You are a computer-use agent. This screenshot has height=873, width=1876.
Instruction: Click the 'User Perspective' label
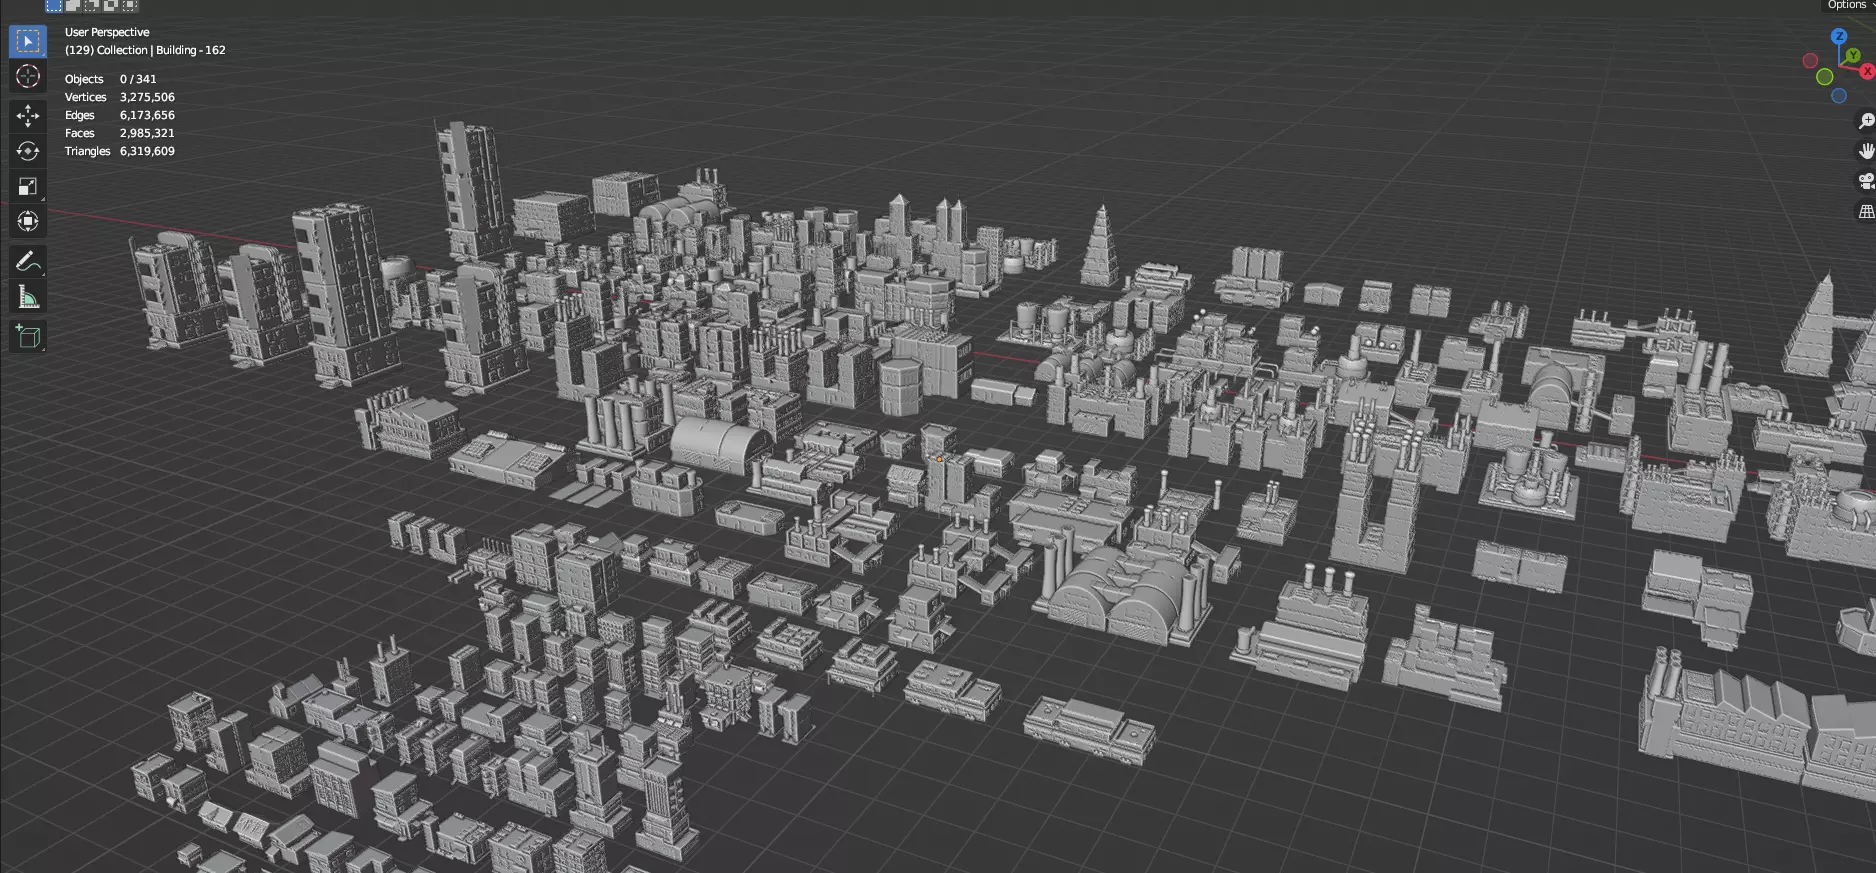107,32
